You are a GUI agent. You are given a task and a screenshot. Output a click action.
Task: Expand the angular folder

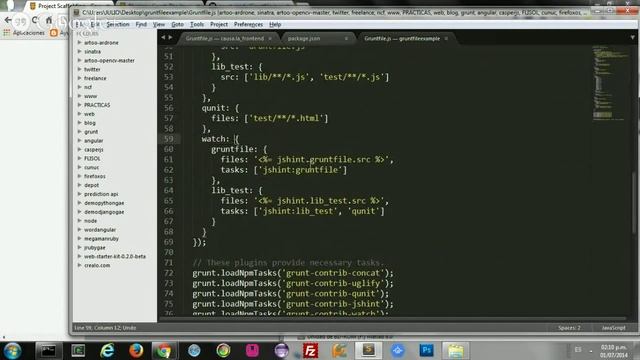pos(80,140)
